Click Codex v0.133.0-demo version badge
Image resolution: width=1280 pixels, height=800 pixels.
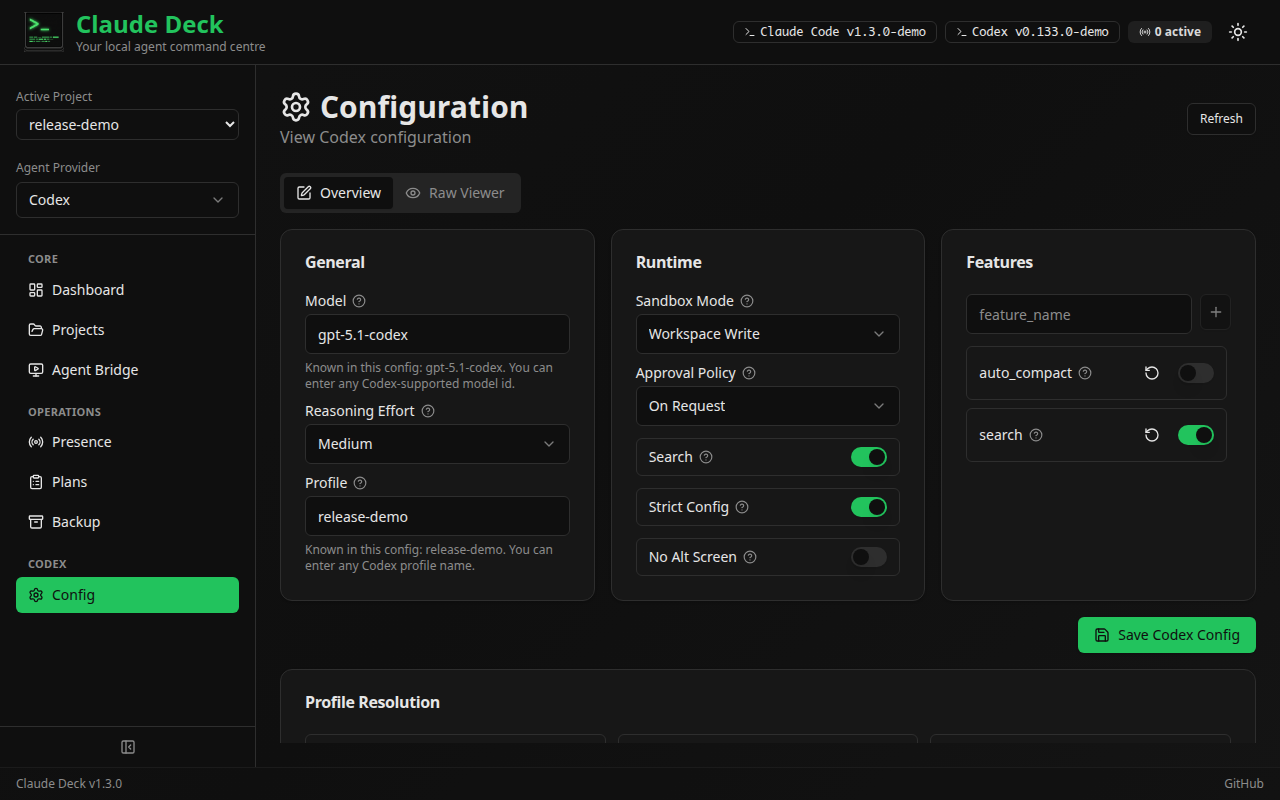(x=1032, y=32)
